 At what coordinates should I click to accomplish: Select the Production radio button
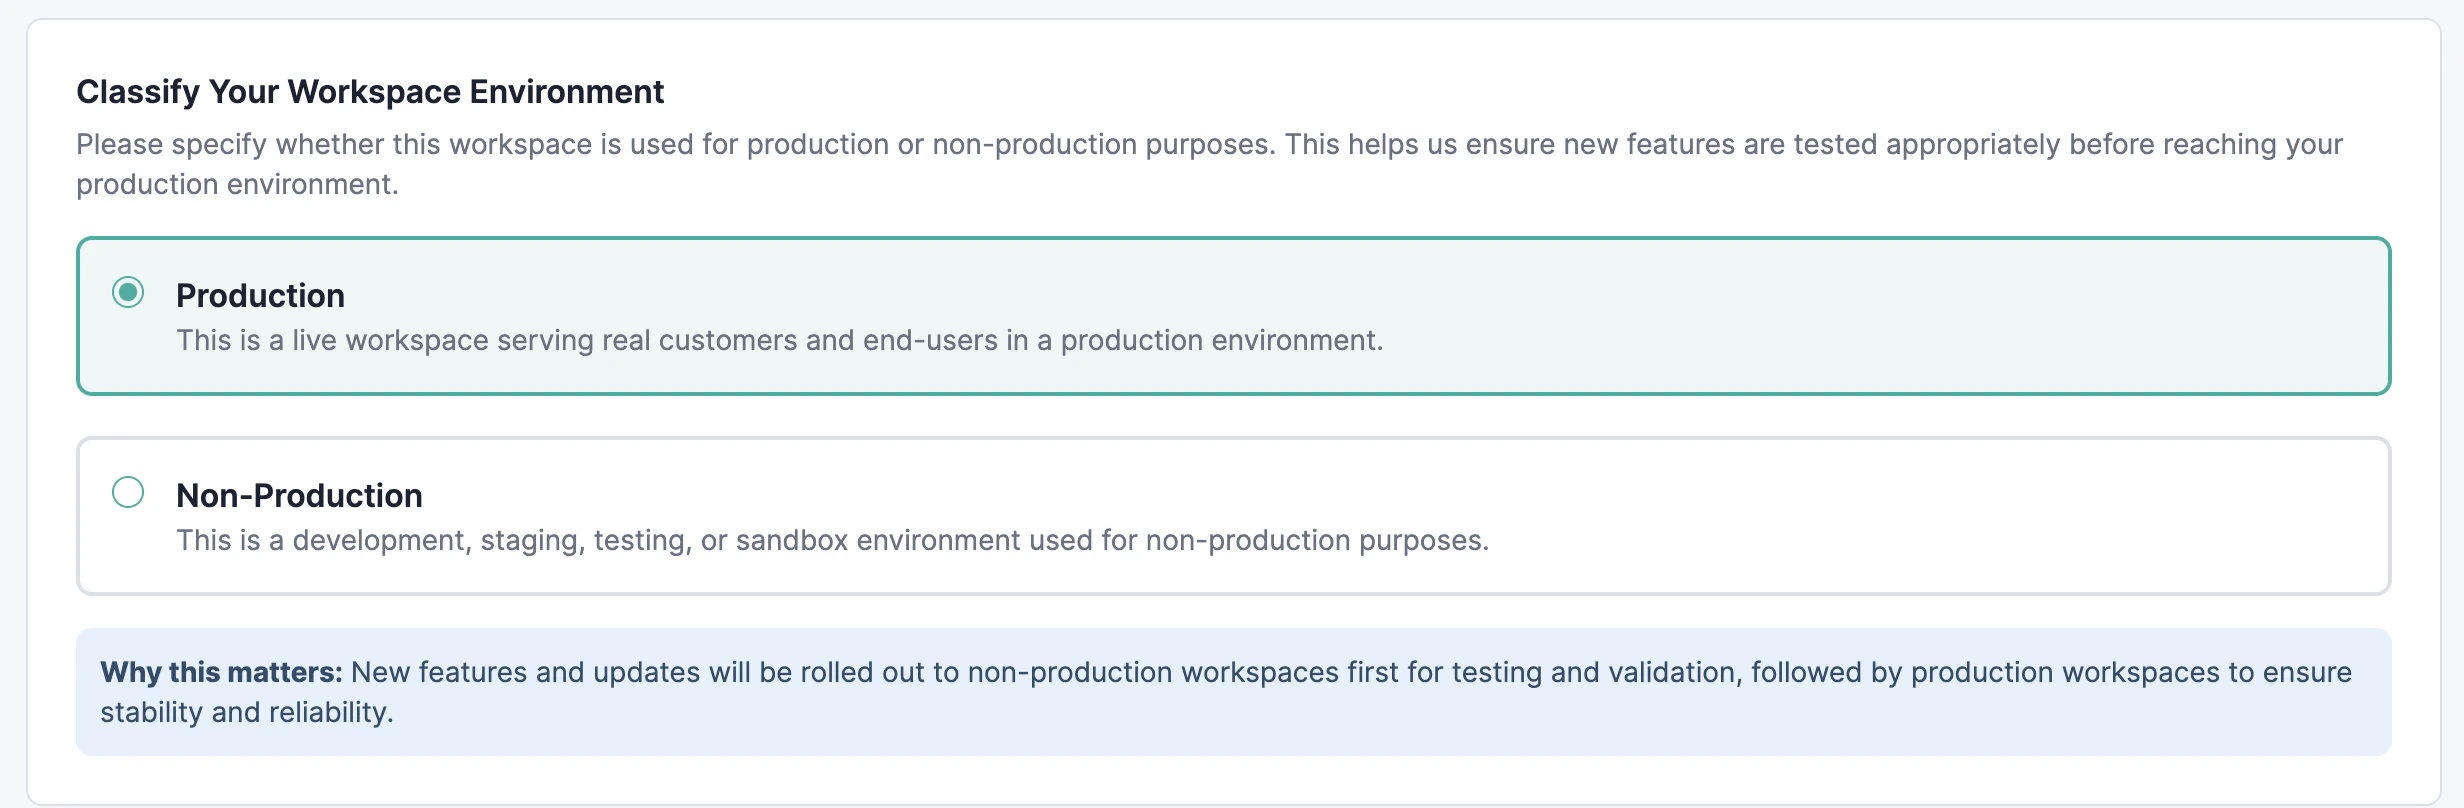tap(128, 292)
